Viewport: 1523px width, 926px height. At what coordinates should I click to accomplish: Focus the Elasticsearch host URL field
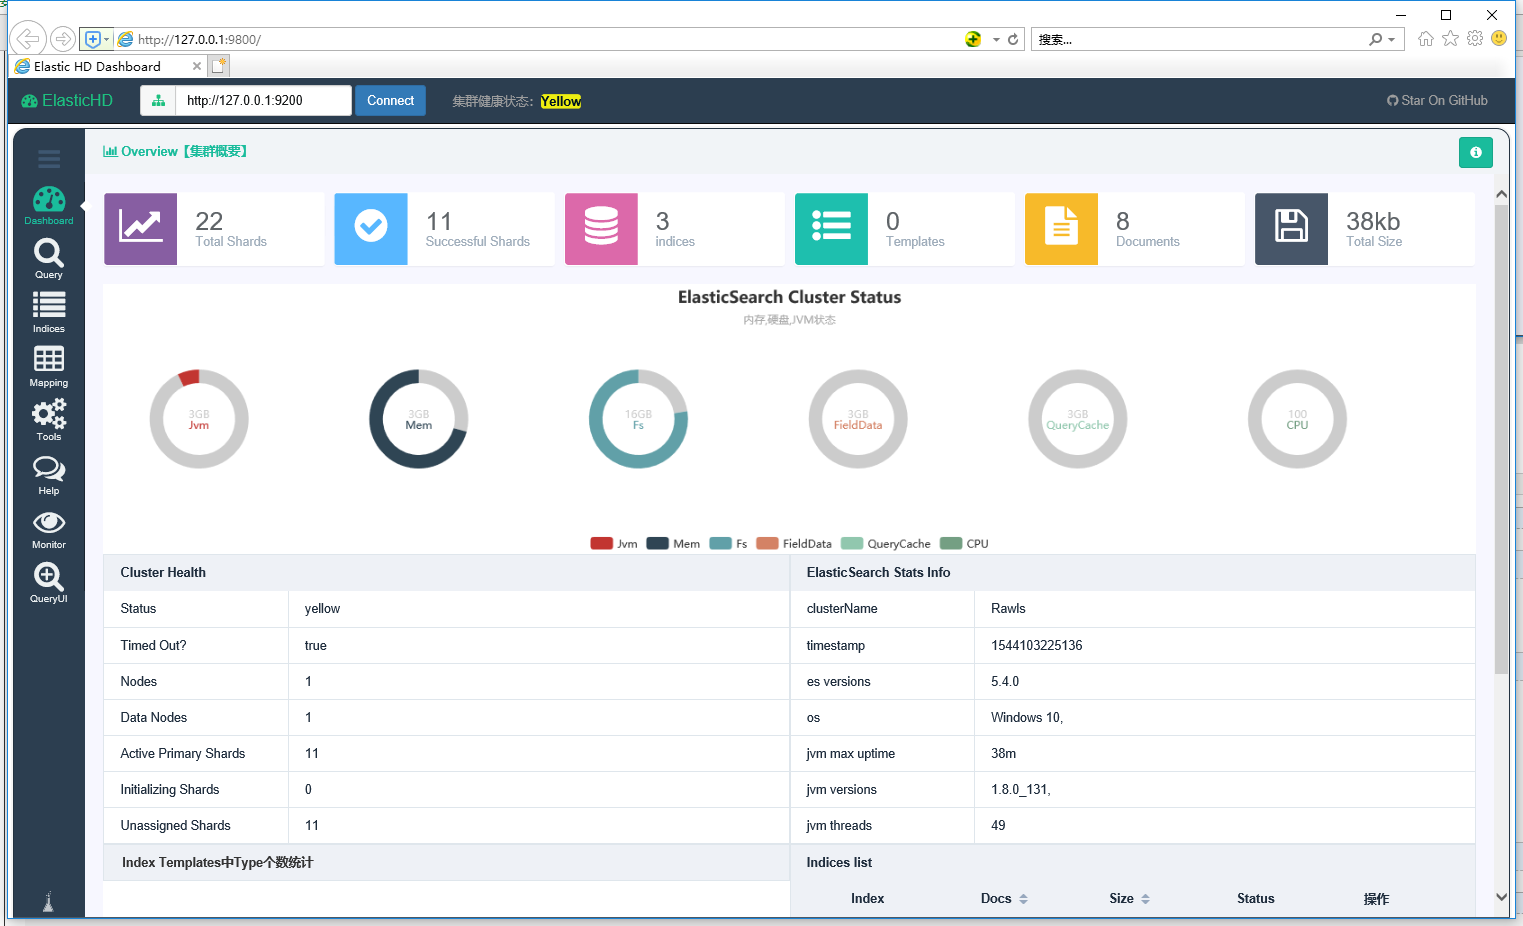click(264, 100)
